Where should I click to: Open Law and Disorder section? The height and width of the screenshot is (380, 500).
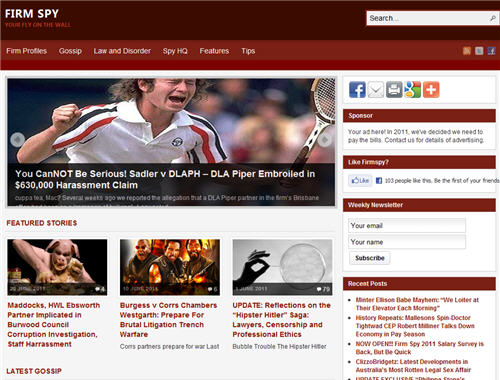click(x=122, y=51)
